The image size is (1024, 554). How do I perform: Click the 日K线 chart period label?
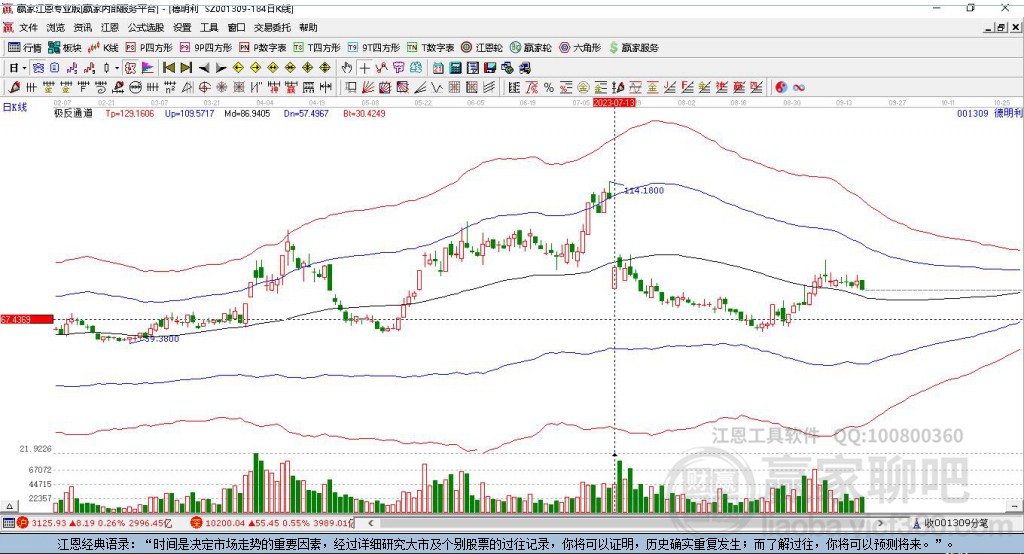[14, 107]
